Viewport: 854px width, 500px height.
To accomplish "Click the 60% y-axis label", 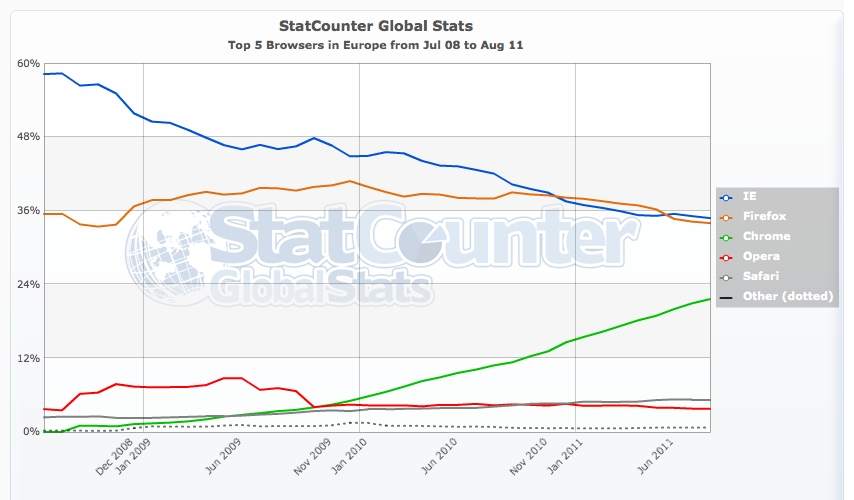I will pos(28,63).
